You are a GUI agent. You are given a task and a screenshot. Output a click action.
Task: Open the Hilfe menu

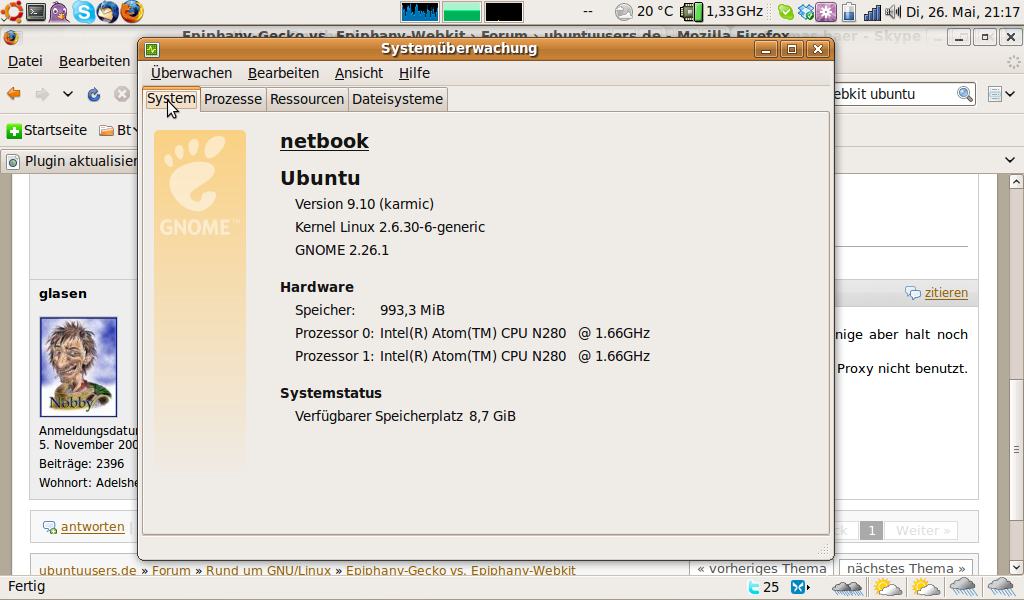pos(414,73)
